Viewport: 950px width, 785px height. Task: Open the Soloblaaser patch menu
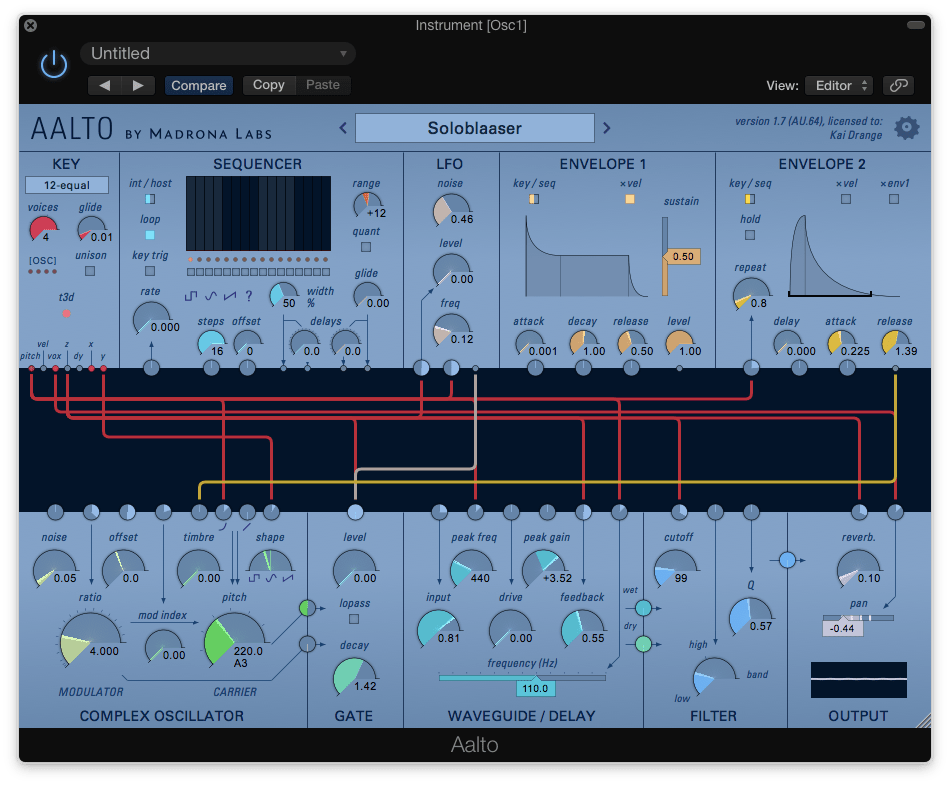click(474, 128)
